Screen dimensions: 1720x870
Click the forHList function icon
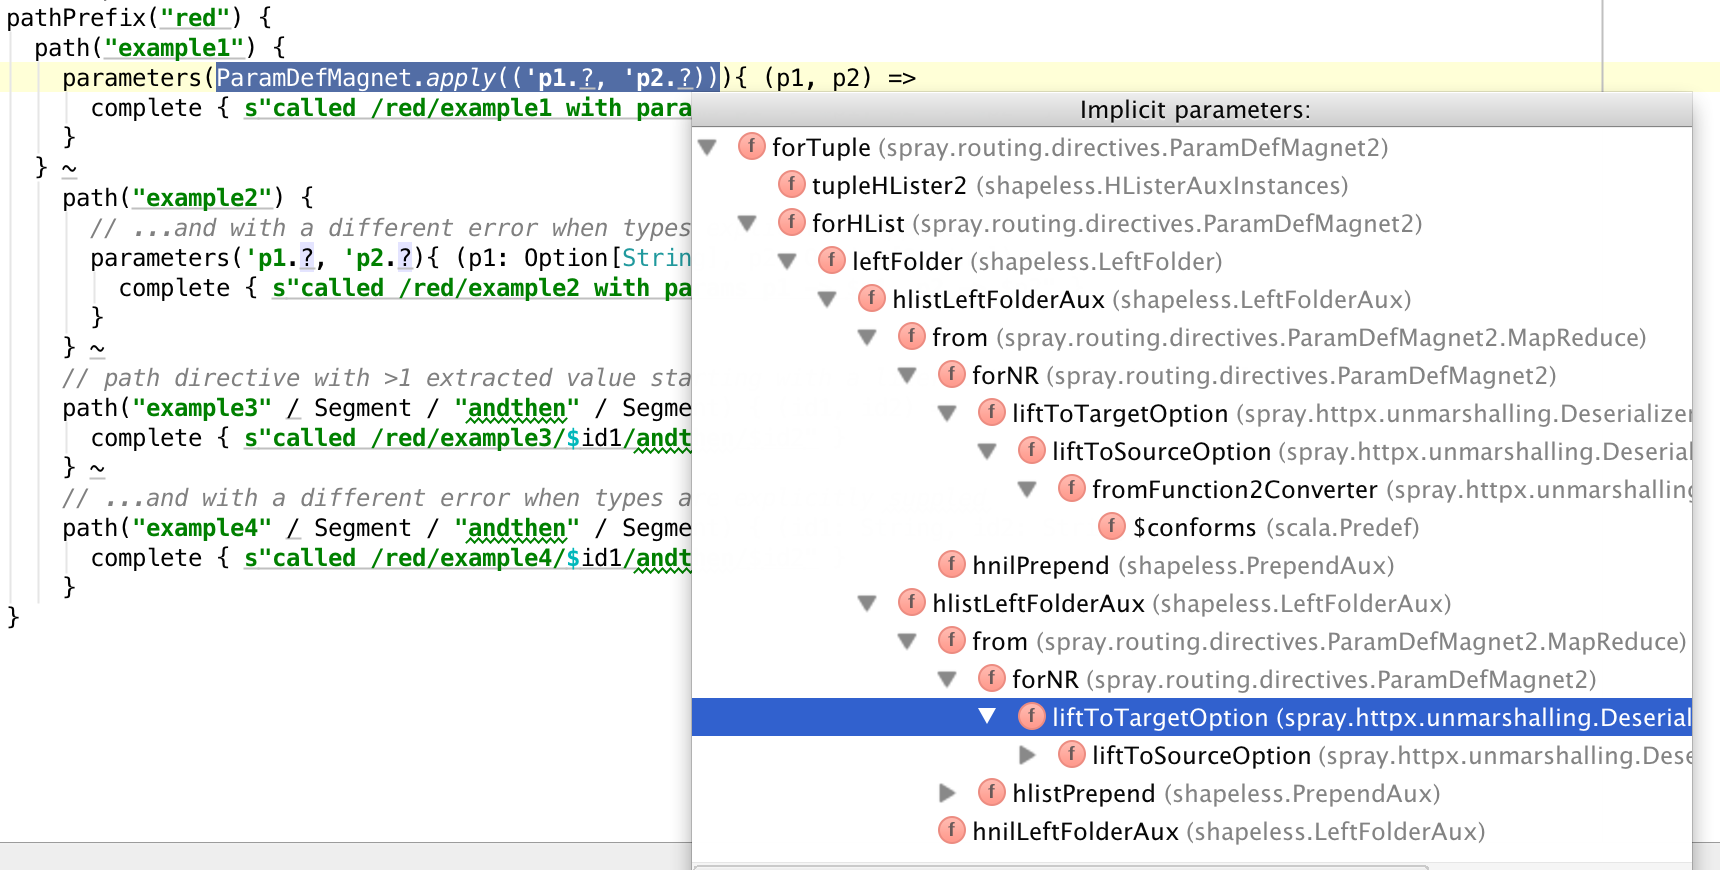792,222
